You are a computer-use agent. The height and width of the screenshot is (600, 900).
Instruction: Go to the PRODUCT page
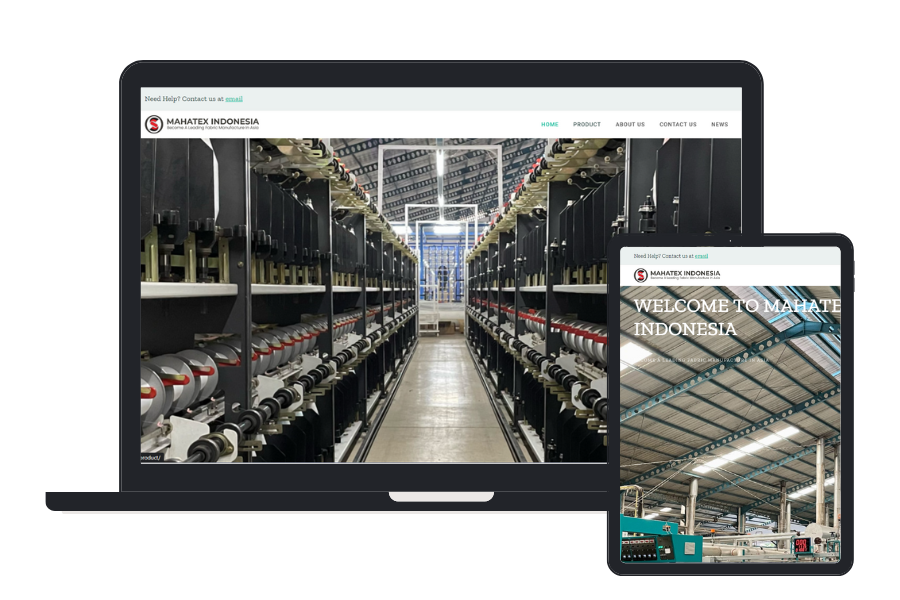586,125
